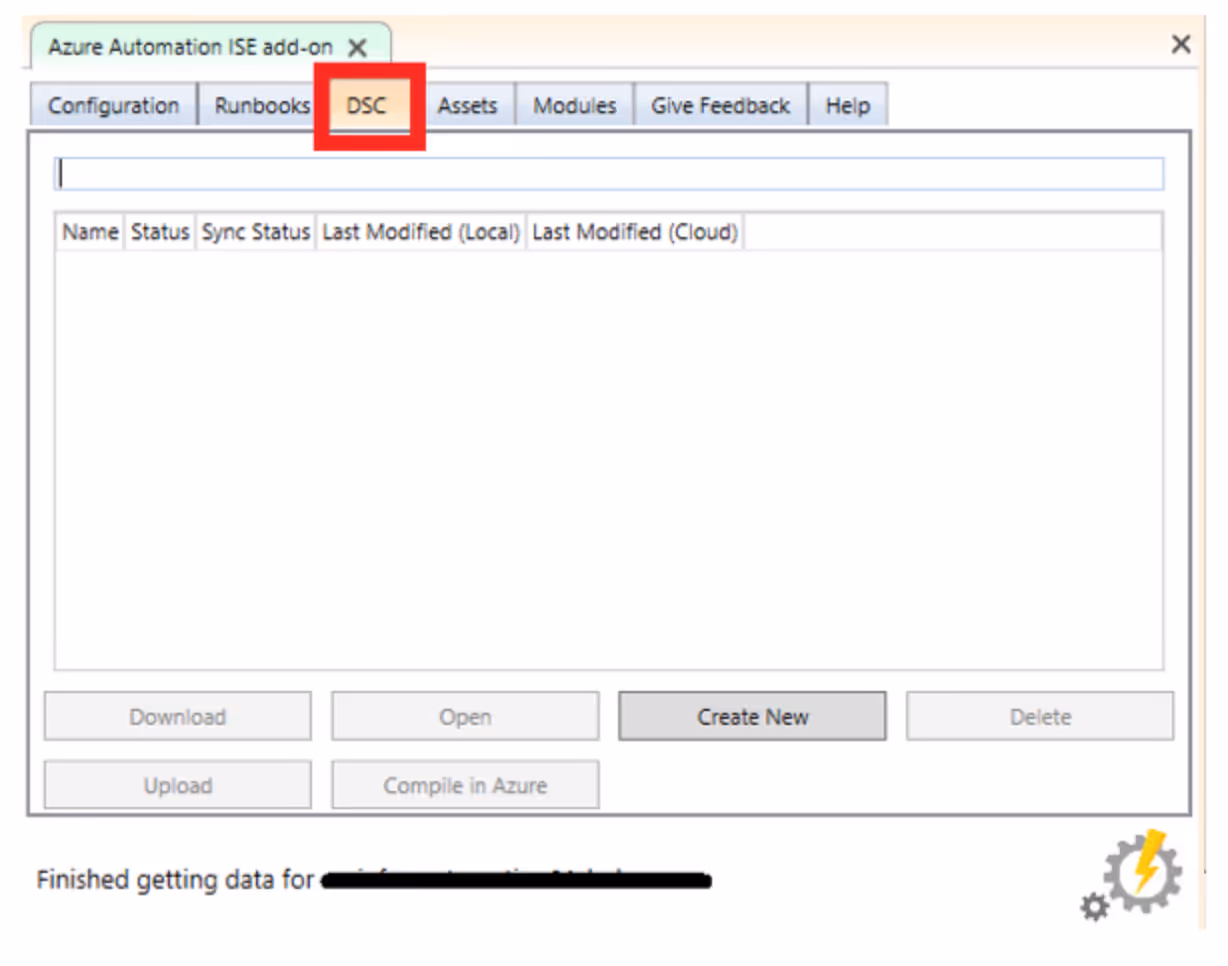Switch to the Modules tab
Image resolution: width=1228 pixels, height=966 pixels.
(x=574, y=106)
